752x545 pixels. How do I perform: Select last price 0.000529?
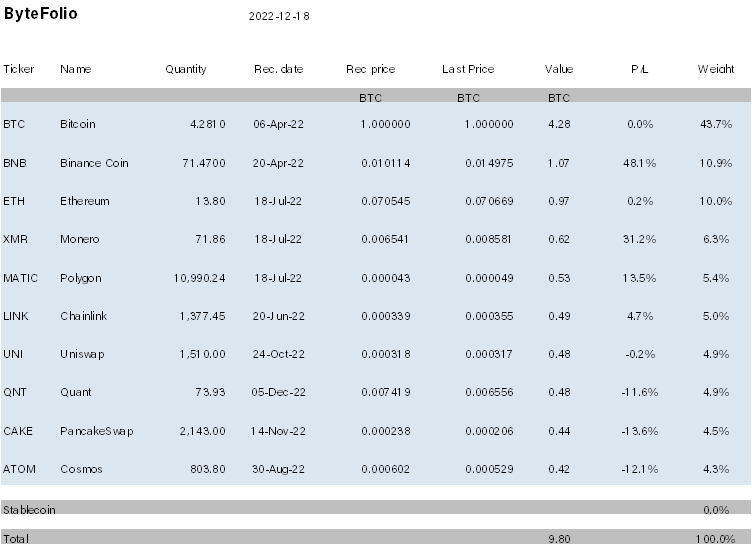(x=489, y=469)
